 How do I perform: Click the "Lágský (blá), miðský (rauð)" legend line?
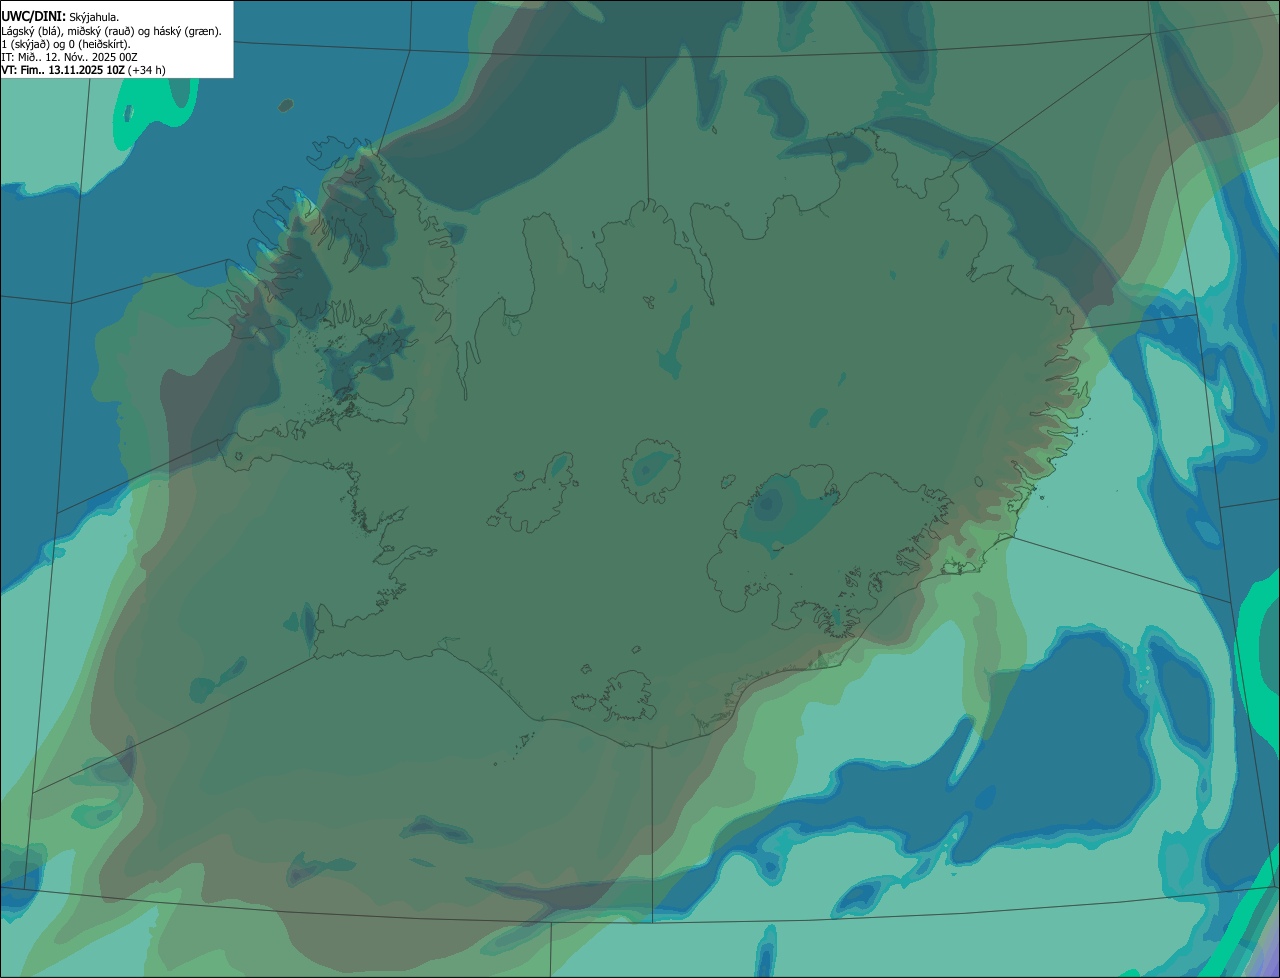pyautogui.click(x=111, y=31)
